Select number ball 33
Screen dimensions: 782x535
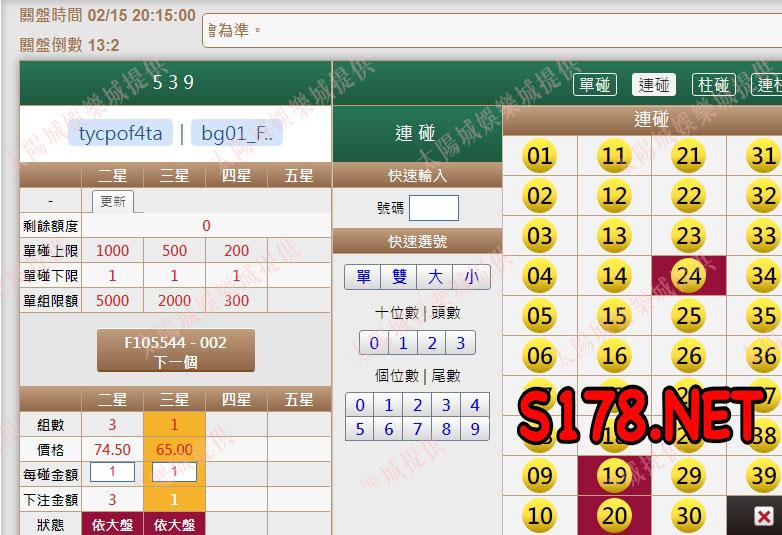[x=764, y=236]
